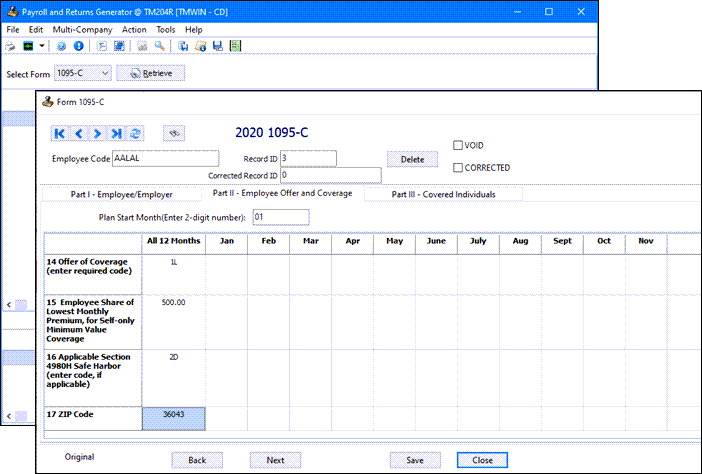Image resolution: width=702 pixels, height=474 pixels.
Task: Click the Plan Start Month input field
Action: coord(281,216)
